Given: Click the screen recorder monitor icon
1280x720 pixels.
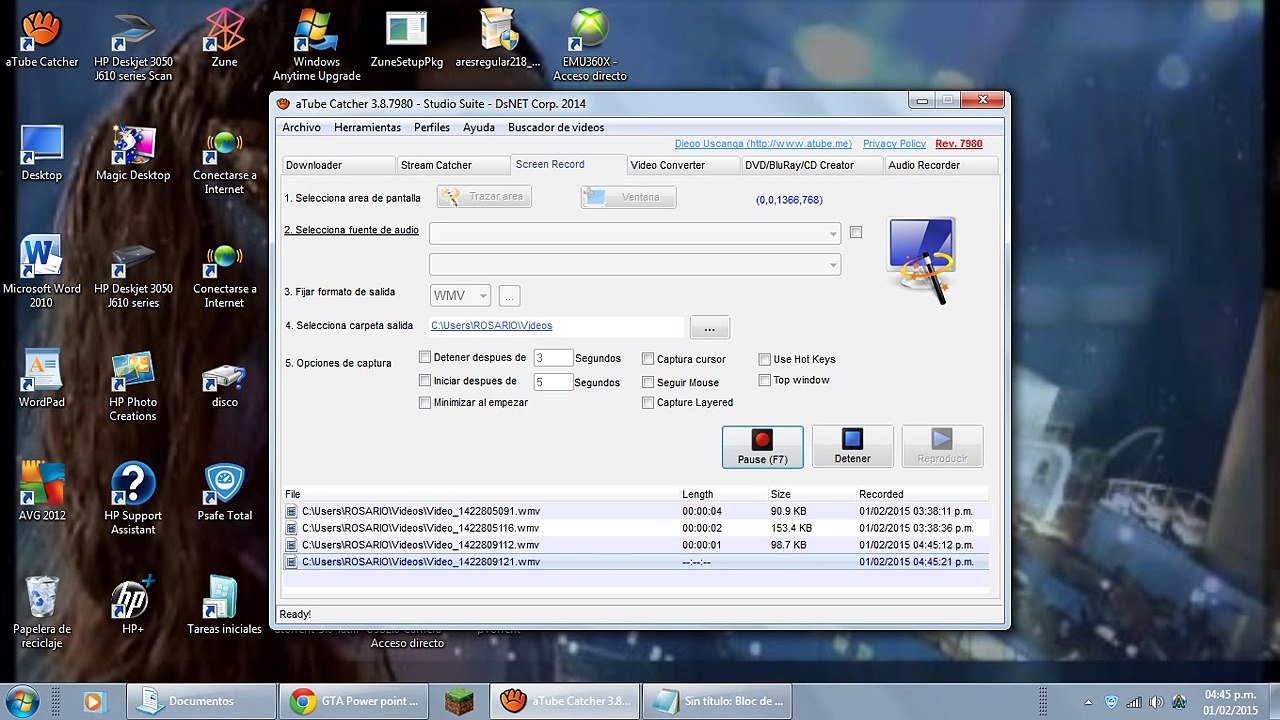Looking at the screenshot, I should 921,259.
